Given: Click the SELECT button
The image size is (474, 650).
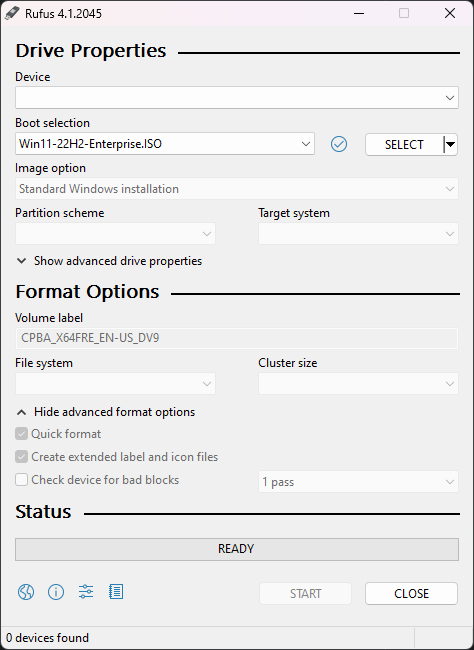Looking at the screenshot, I should [404, 145].
